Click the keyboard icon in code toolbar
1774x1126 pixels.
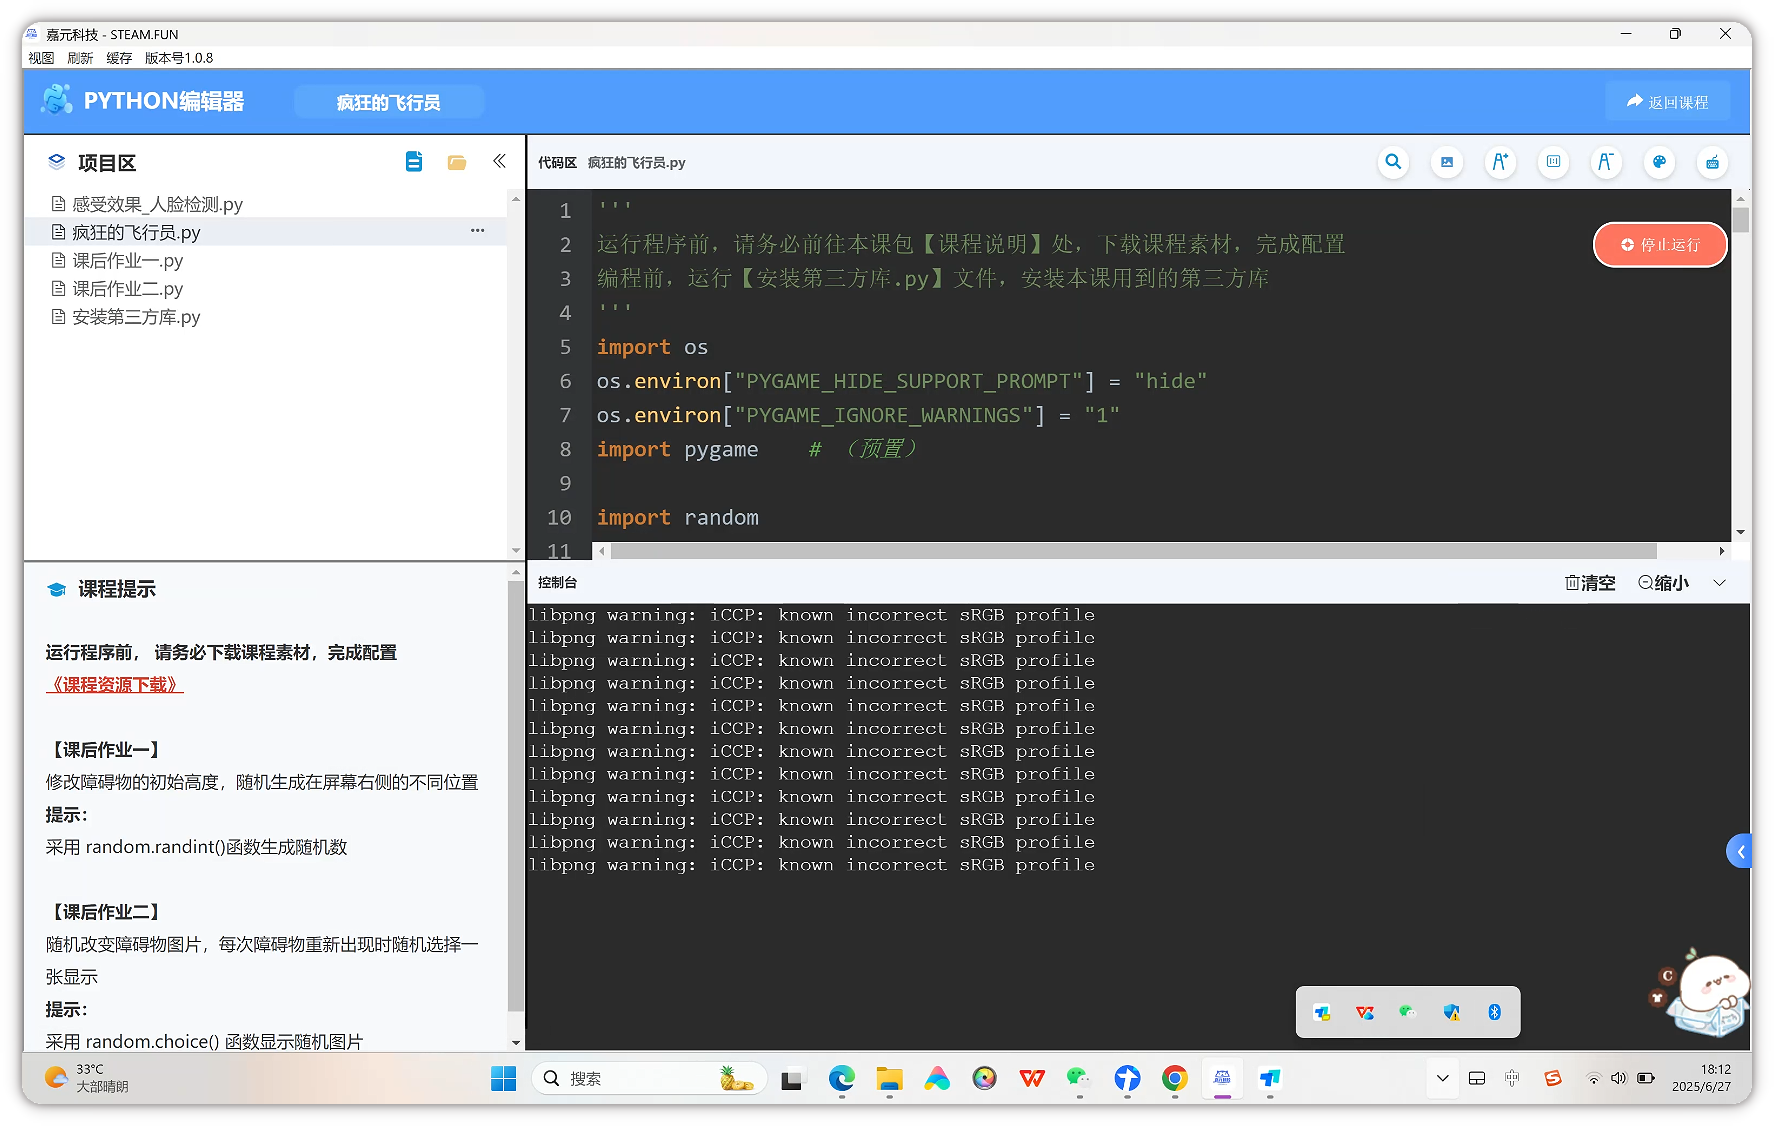[1712, 162]
